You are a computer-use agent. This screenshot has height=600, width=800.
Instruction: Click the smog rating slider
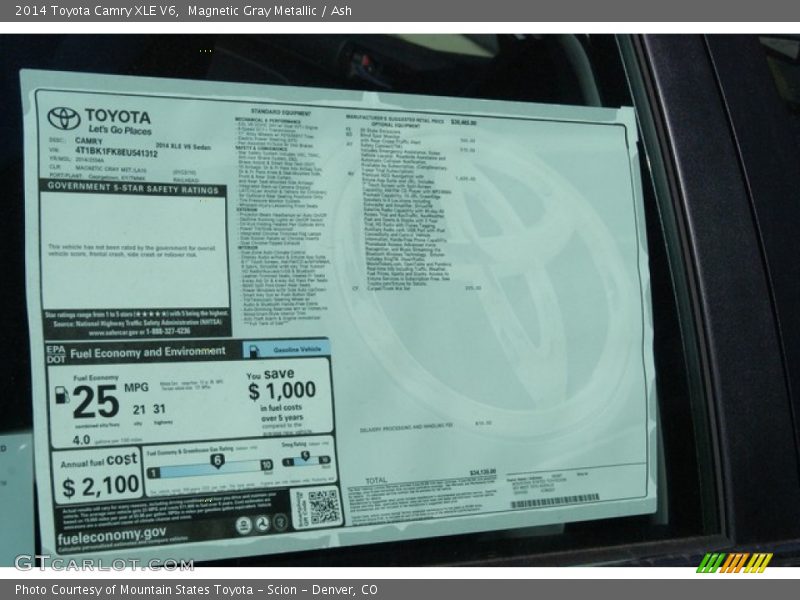(306, 459)
